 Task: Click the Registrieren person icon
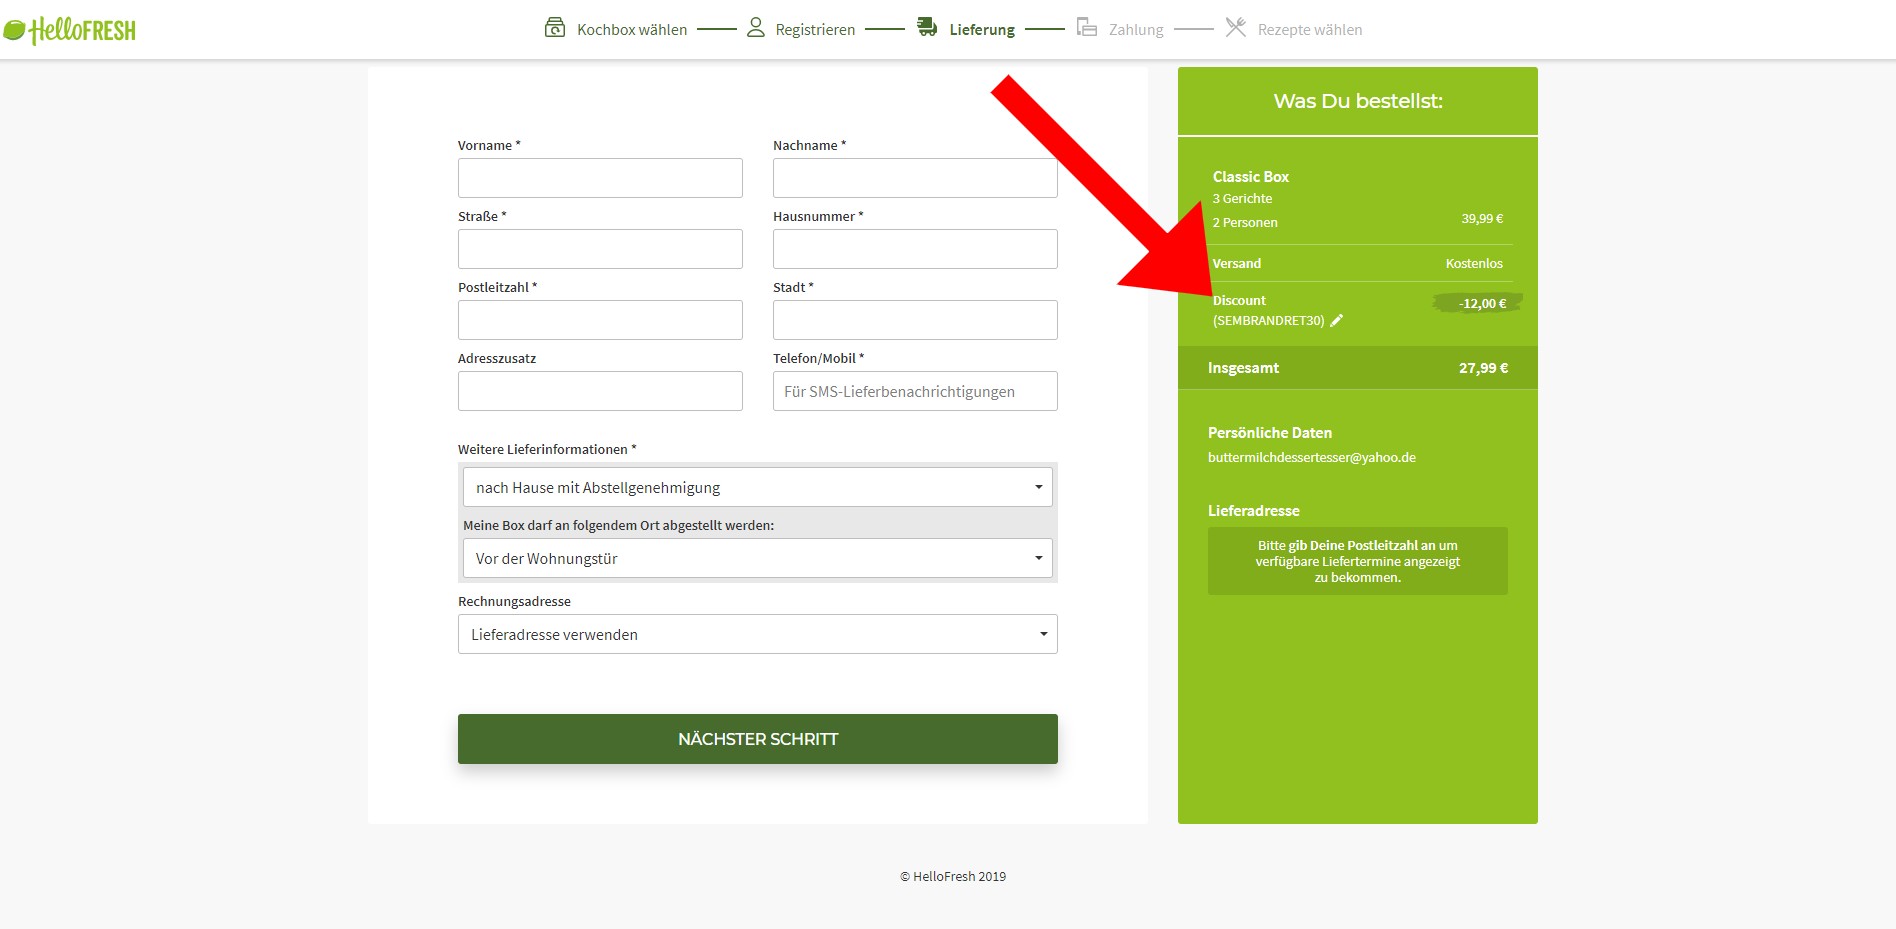(x=755, y=28)
